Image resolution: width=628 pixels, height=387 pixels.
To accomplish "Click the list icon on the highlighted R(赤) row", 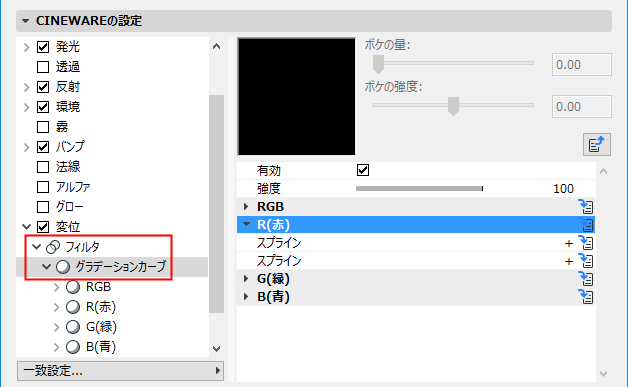I will [586, 225].
